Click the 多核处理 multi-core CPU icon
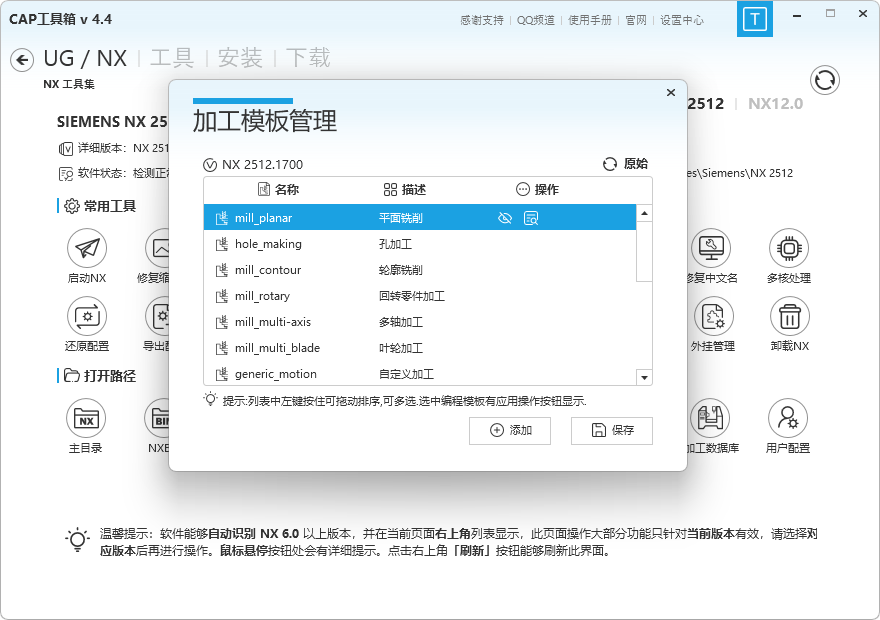Screen dimensions: 880x620 click(x=788, y=247)
